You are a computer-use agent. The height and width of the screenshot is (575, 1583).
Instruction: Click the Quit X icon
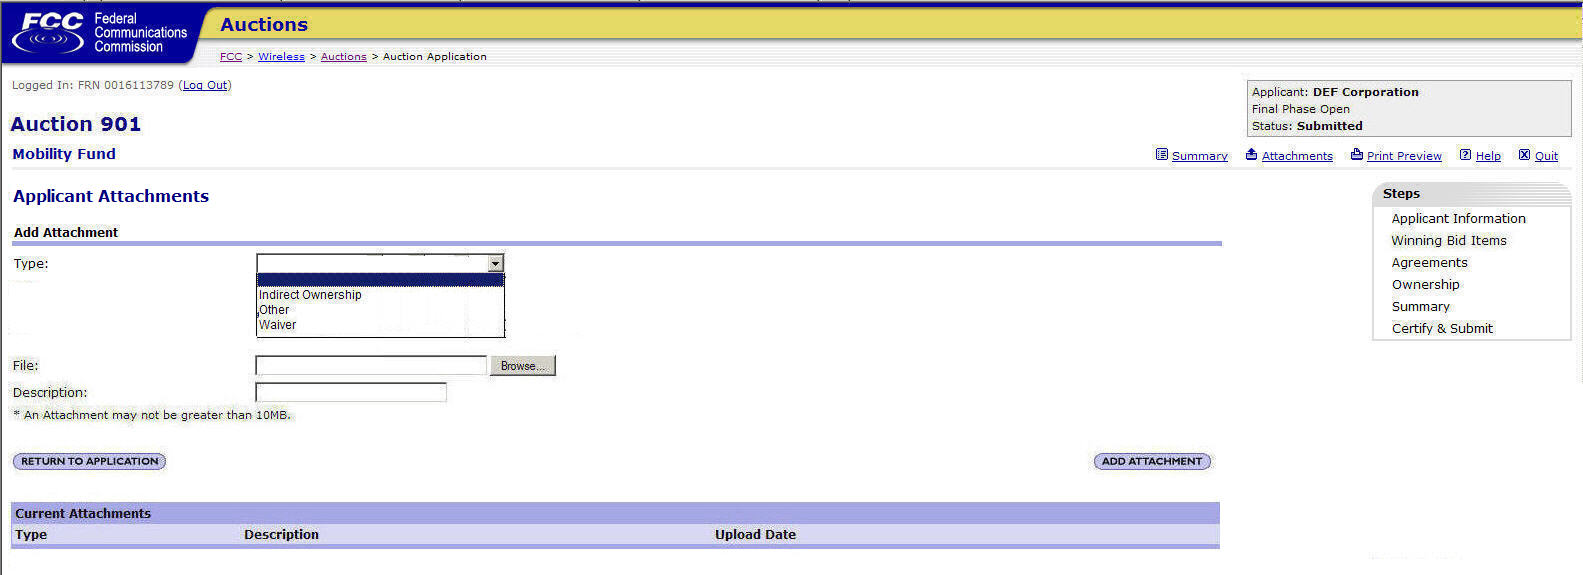[x=1524, y=155]
